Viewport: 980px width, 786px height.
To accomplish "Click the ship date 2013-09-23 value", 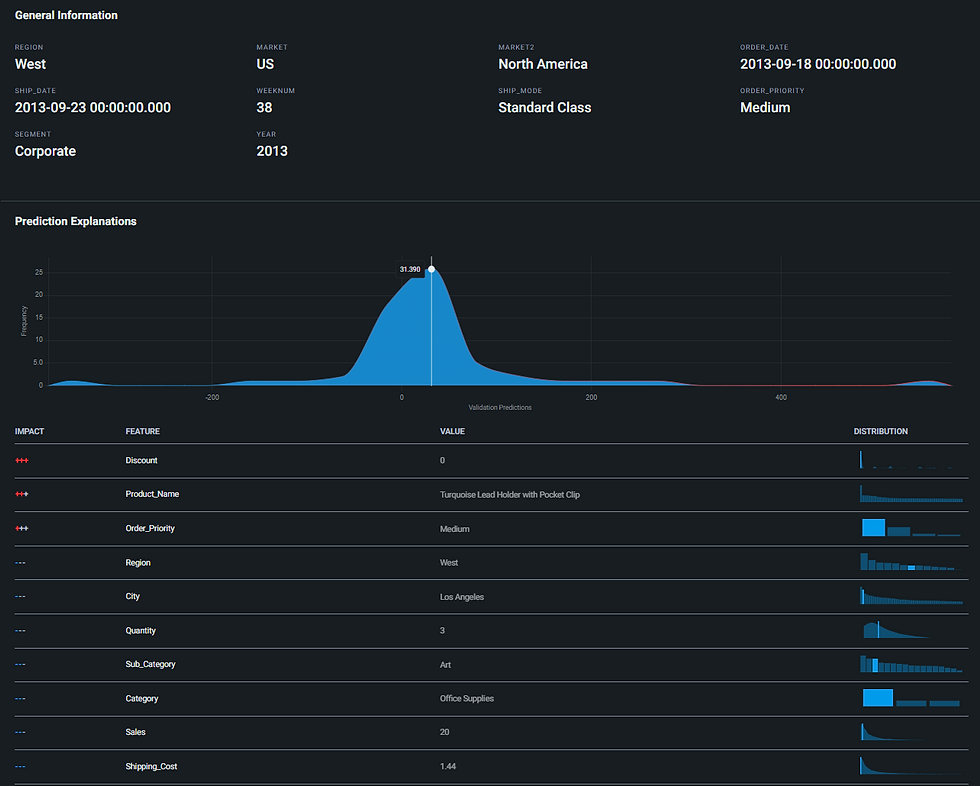I will (x=93, y=108).
